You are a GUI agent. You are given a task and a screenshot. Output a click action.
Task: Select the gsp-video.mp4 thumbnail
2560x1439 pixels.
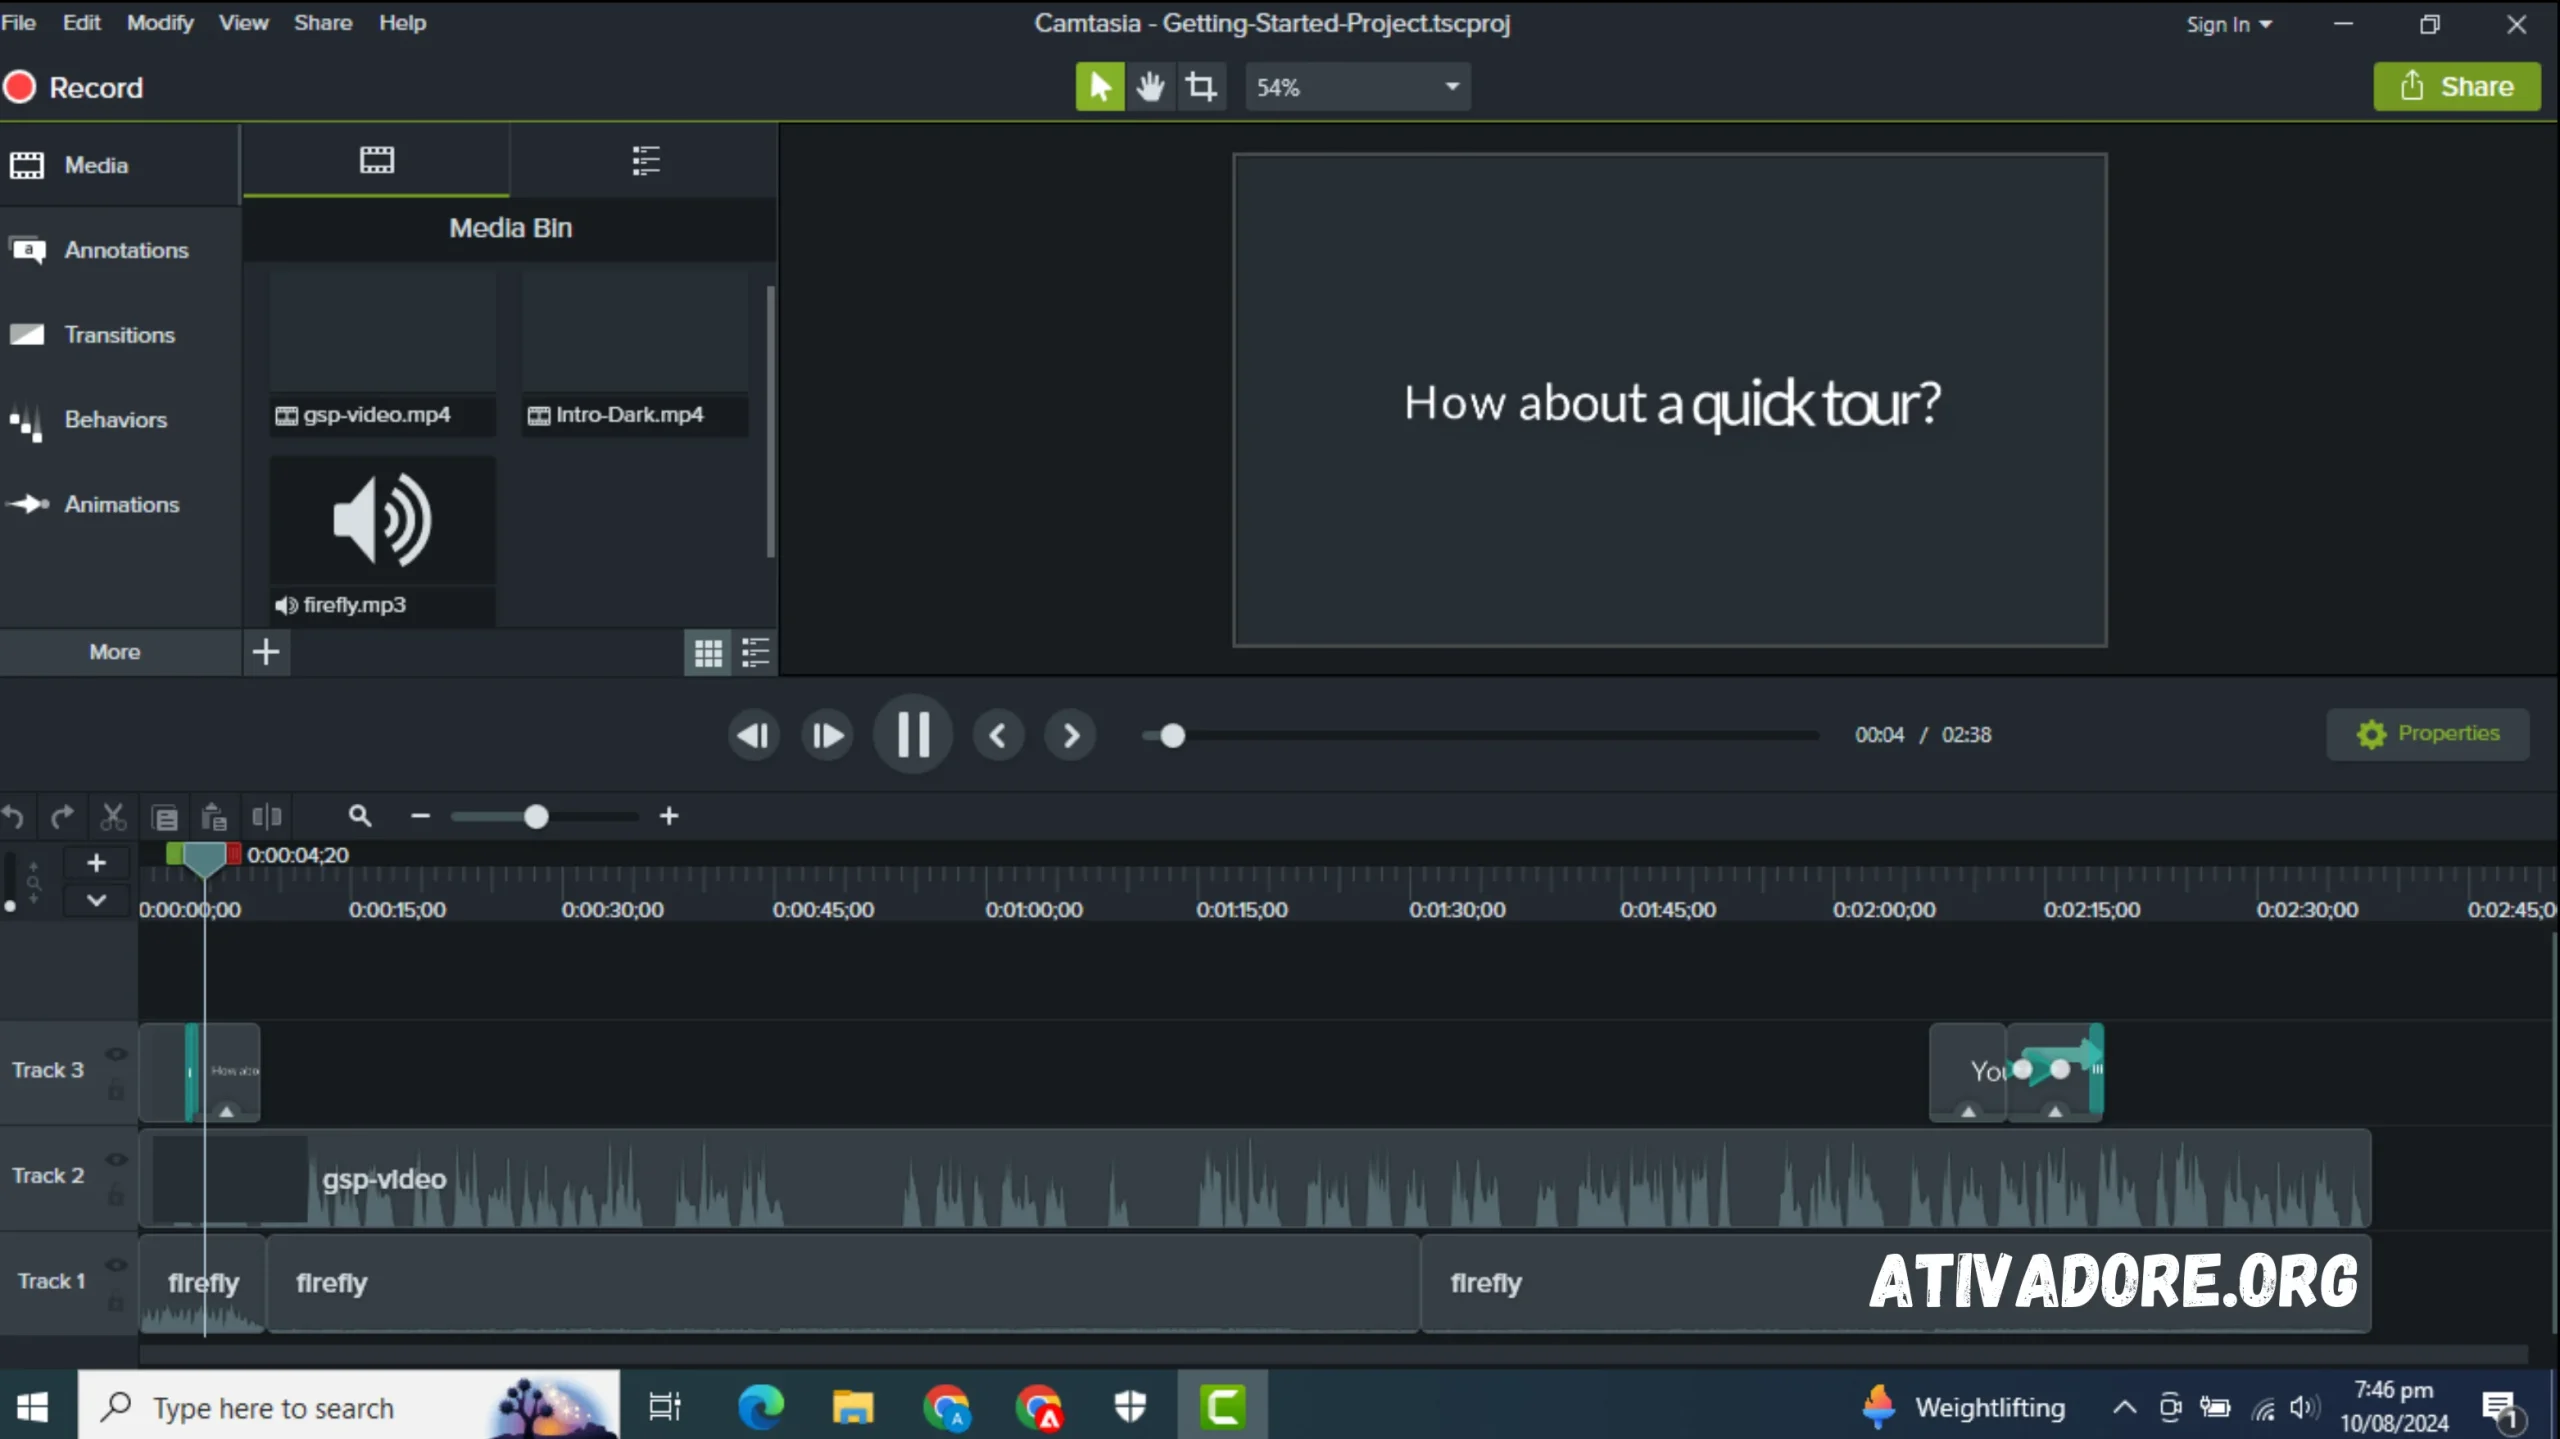pyautogui.click(x=383, y=353)
